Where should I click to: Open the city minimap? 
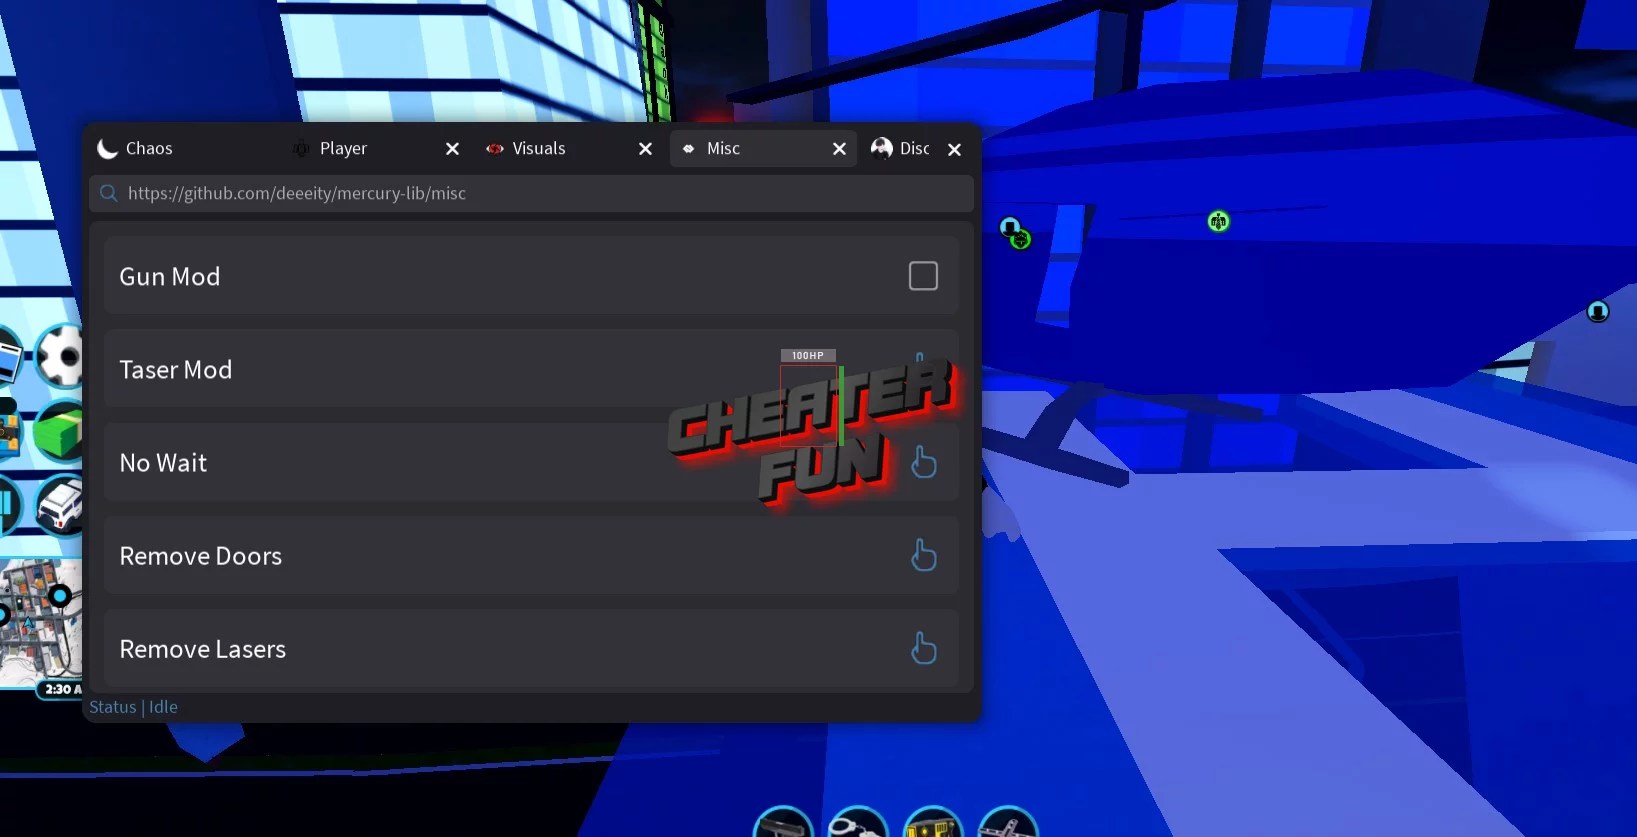[40, 622]
